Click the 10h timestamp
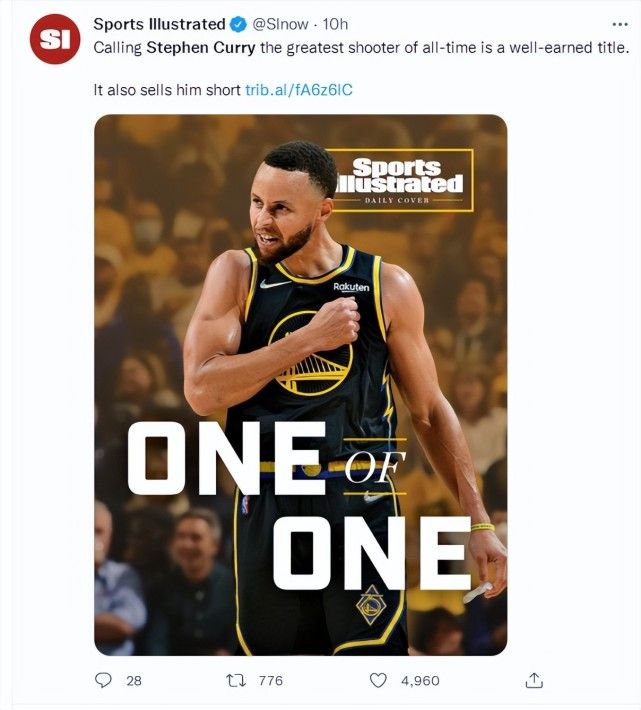The image size is (641, 710). 335,24
